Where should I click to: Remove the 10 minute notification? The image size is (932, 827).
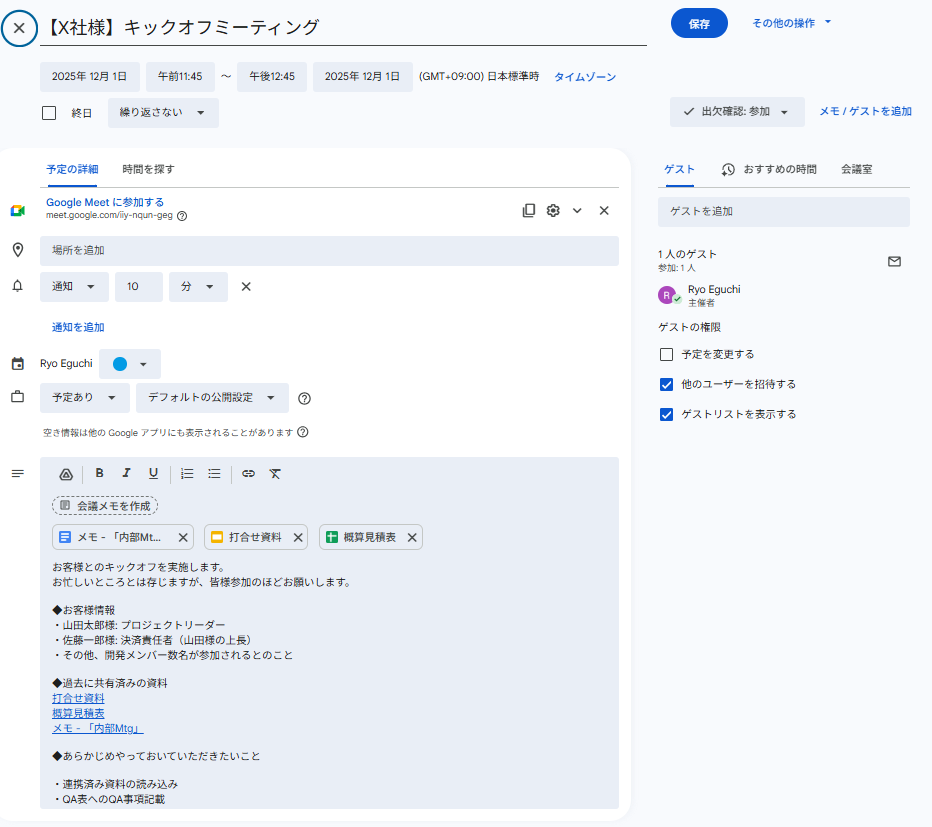coord(246,287)
